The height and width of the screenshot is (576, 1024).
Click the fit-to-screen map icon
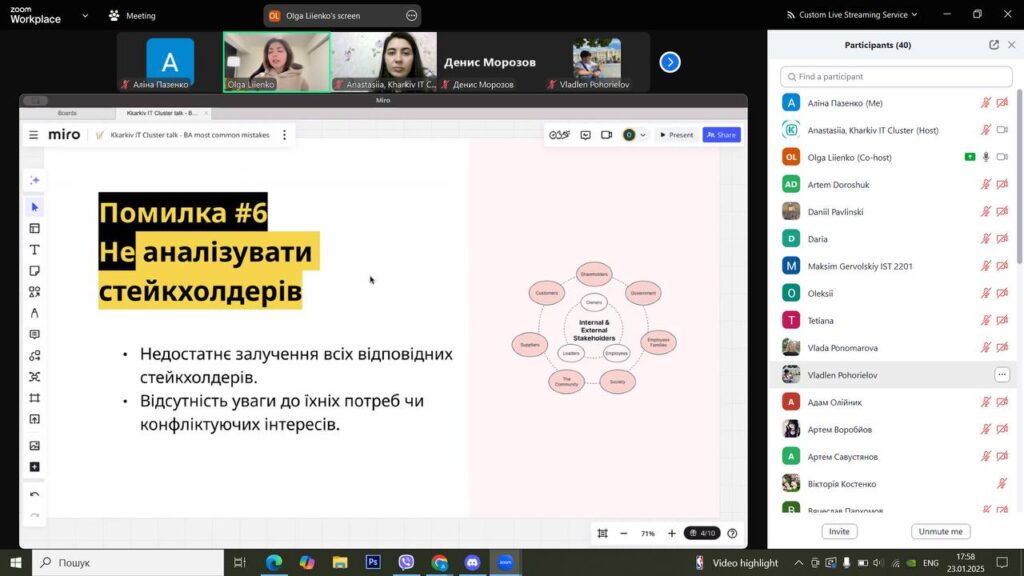pyautogui.click(x=603, y=534)
